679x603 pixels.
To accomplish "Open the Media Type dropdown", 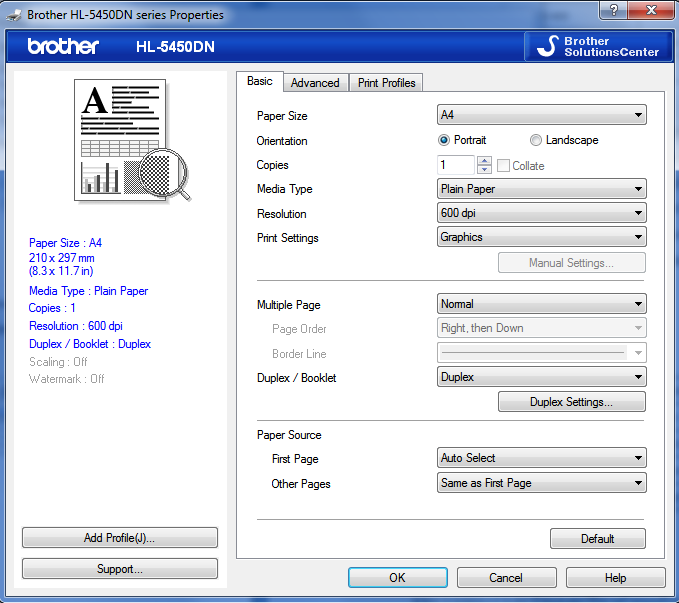I will tap(542, 189).
